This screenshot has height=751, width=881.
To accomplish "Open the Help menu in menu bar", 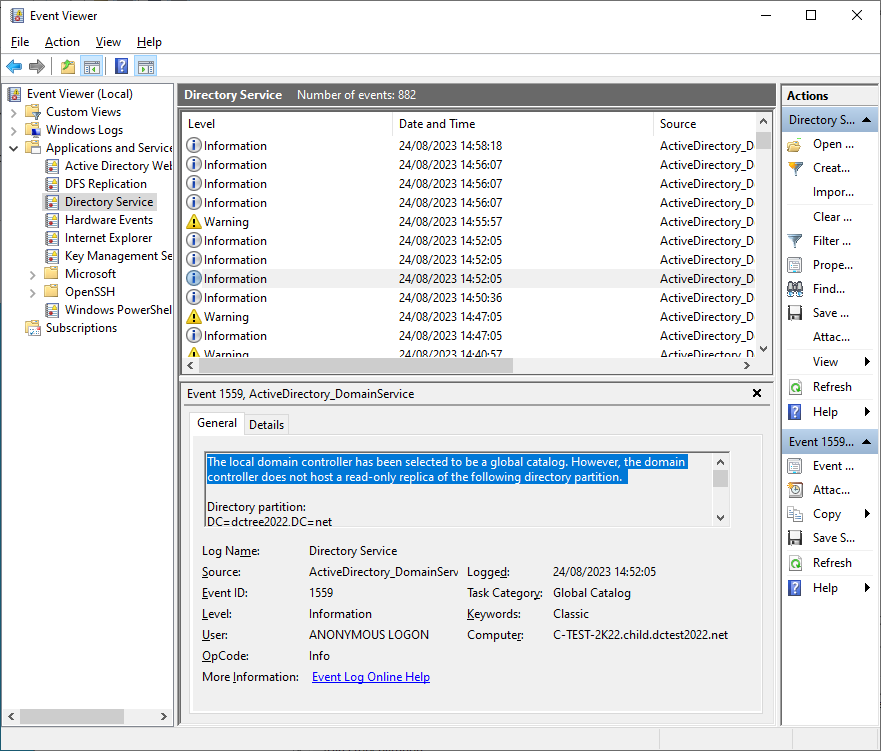I will 149,42.
